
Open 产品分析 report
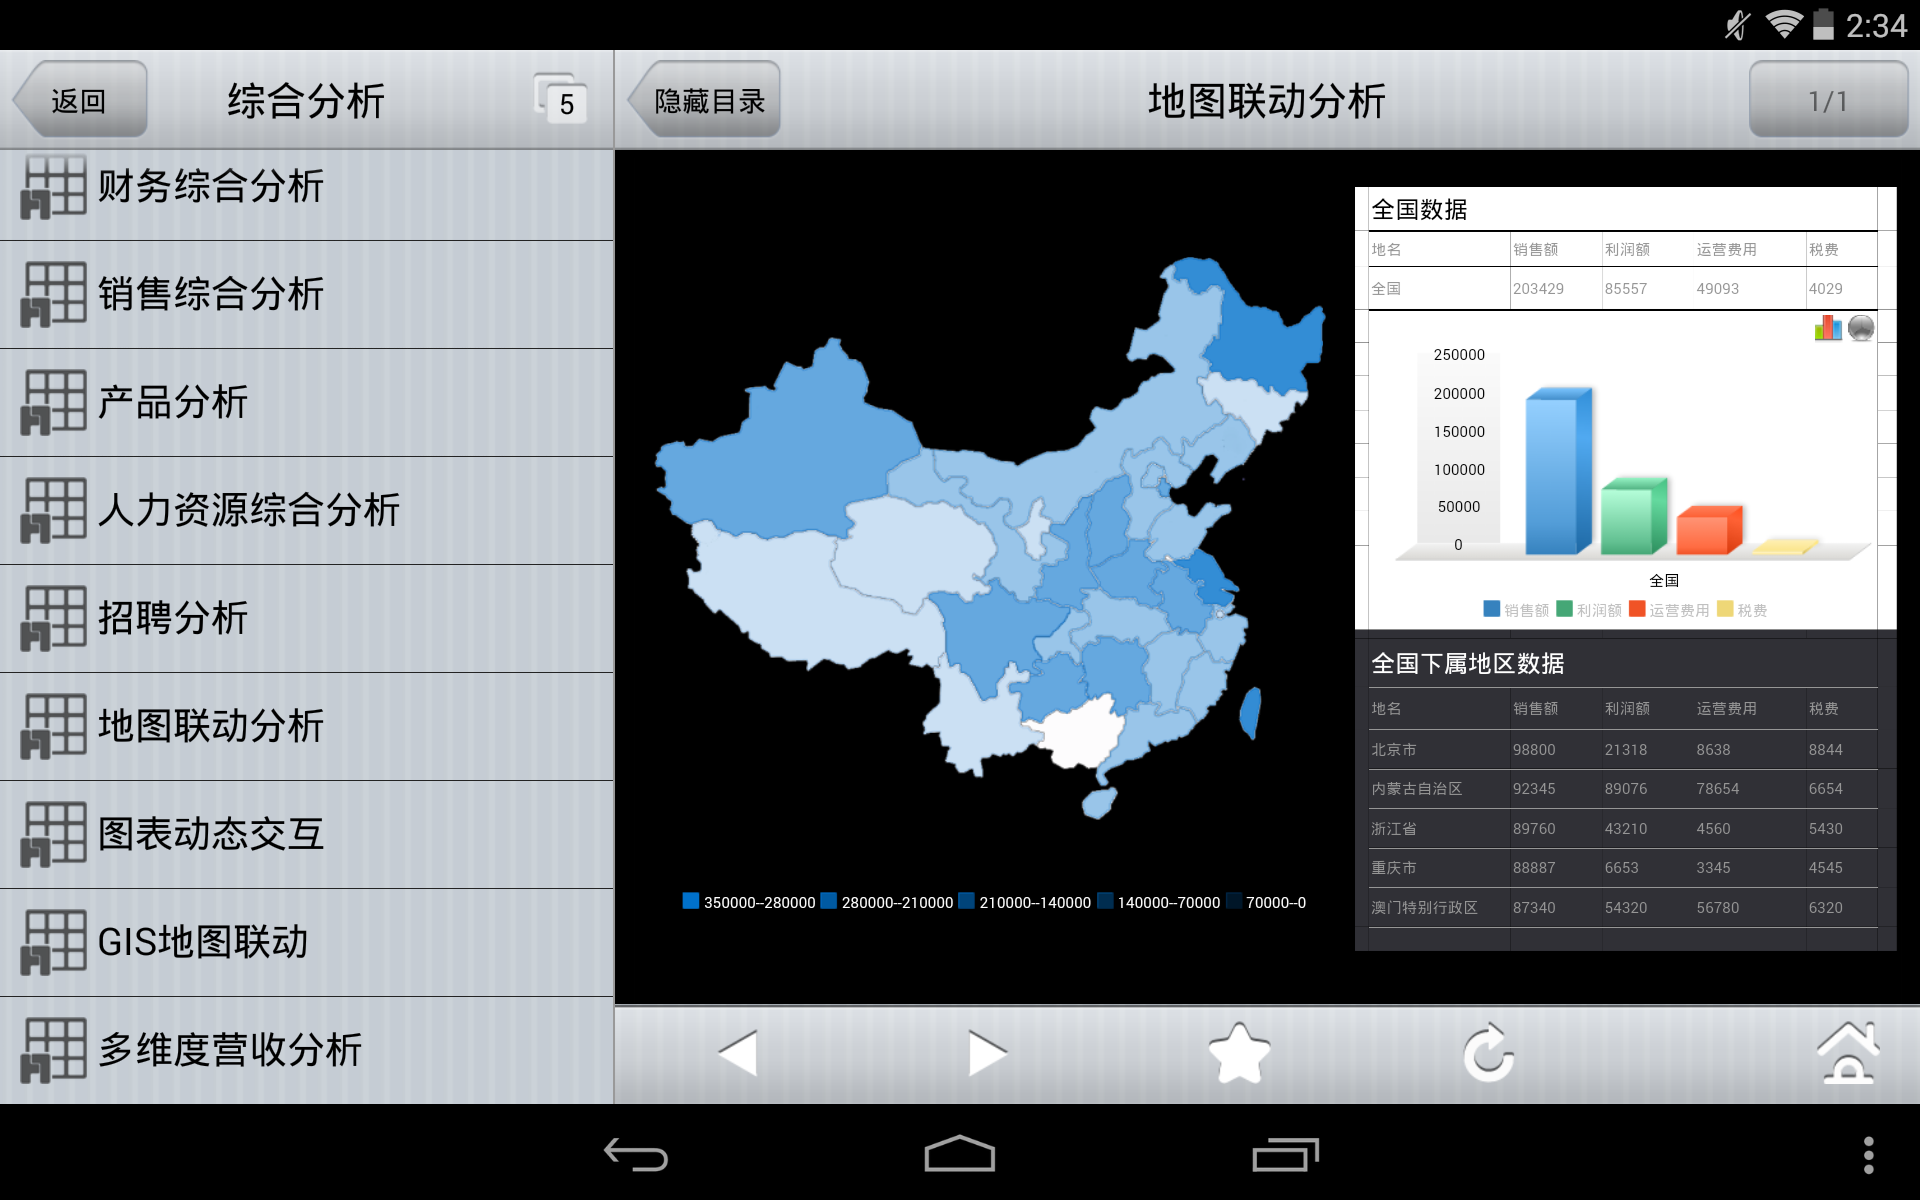point(306,403)
